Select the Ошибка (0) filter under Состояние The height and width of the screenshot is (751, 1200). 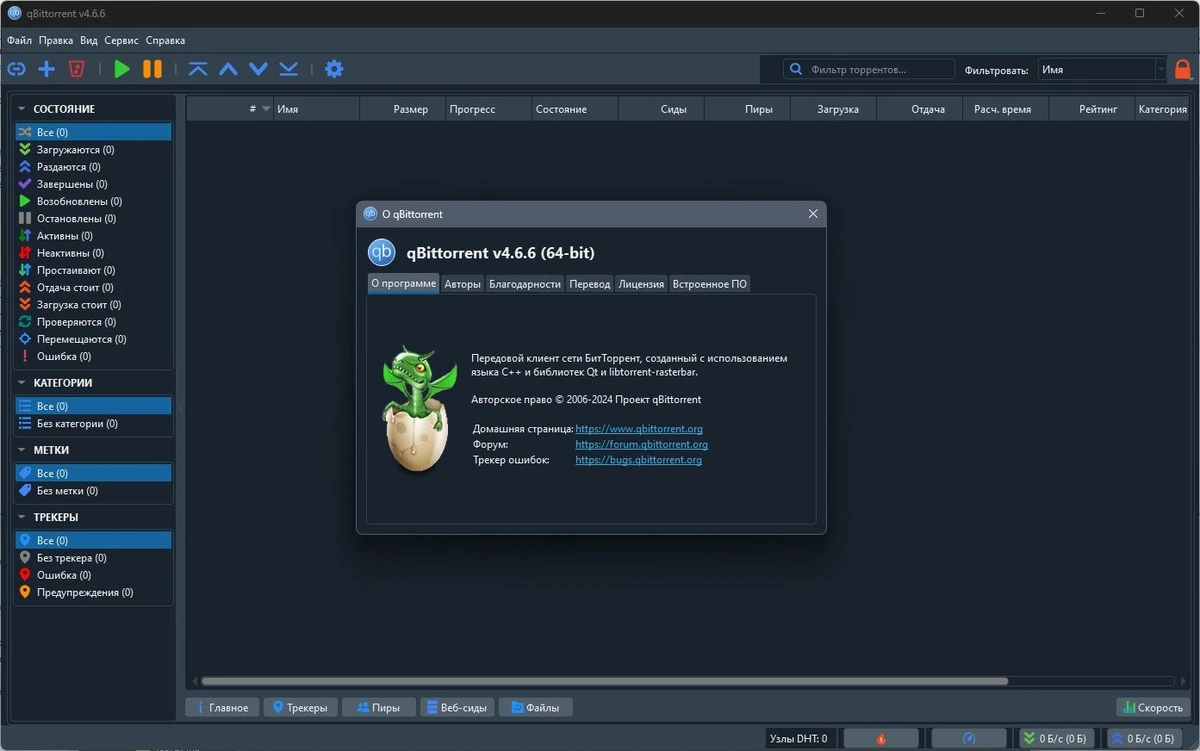93,356
